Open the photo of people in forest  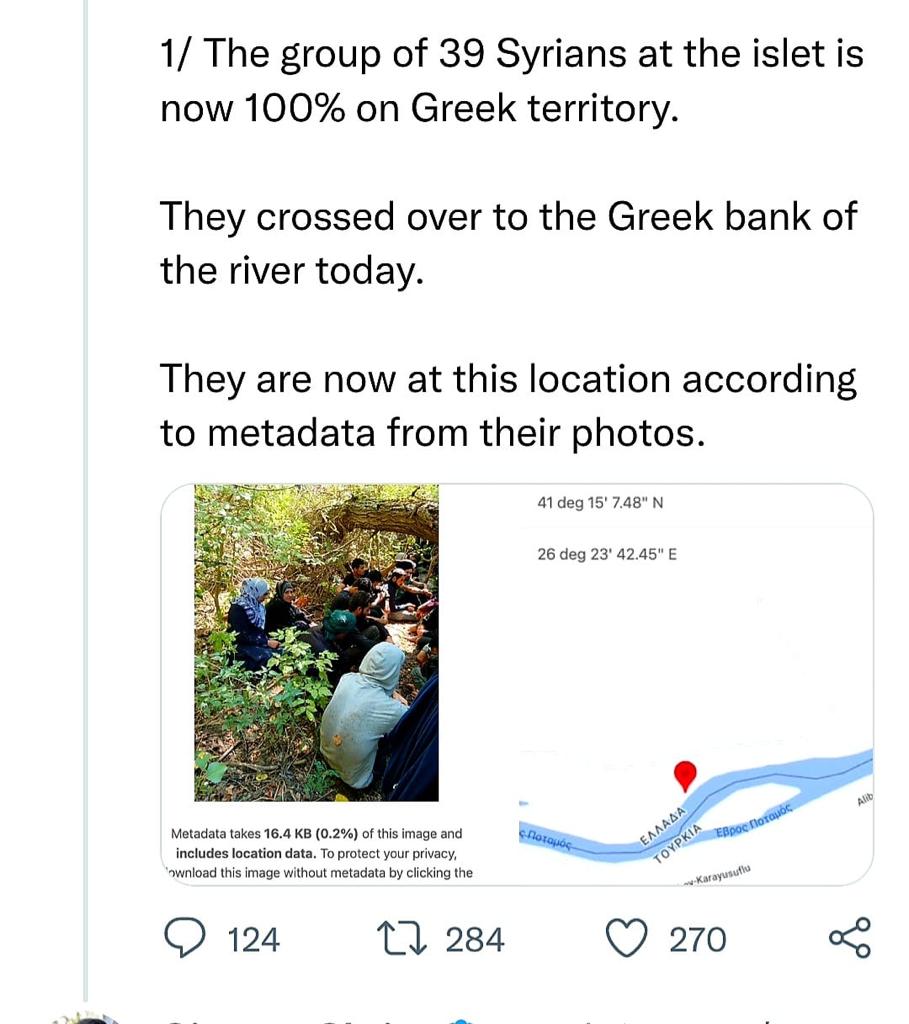[x=316, y=642]
